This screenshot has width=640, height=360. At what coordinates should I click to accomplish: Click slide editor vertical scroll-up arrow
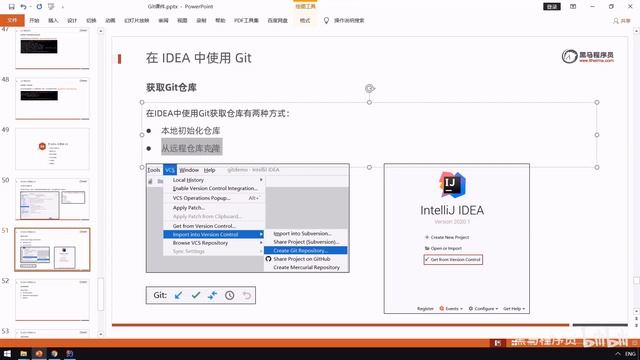point(636,31)
